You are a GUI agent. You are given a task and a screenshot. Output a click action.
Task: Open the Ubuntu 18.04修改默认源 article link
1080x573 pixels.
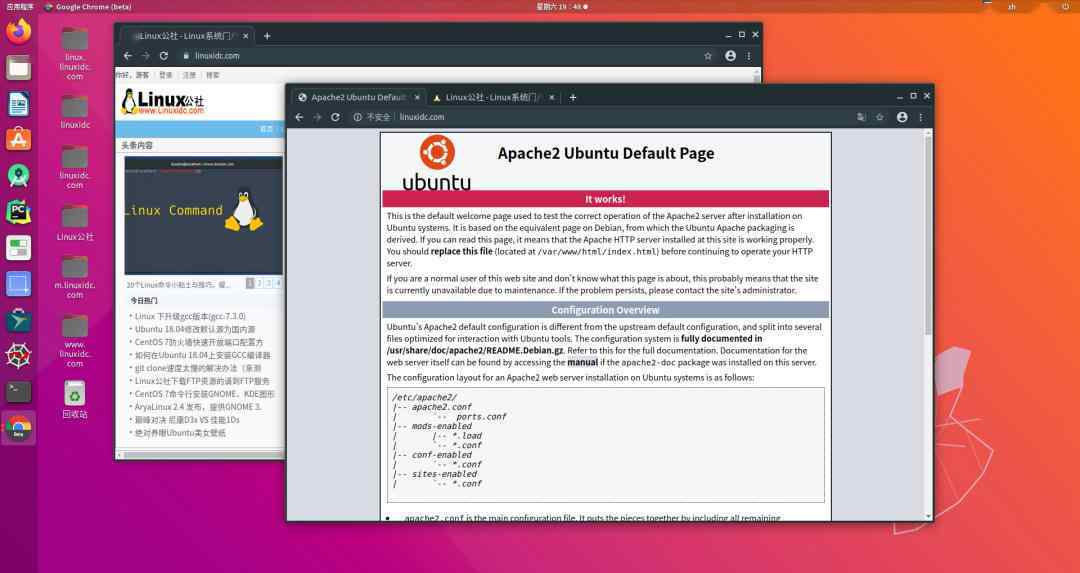195,329
